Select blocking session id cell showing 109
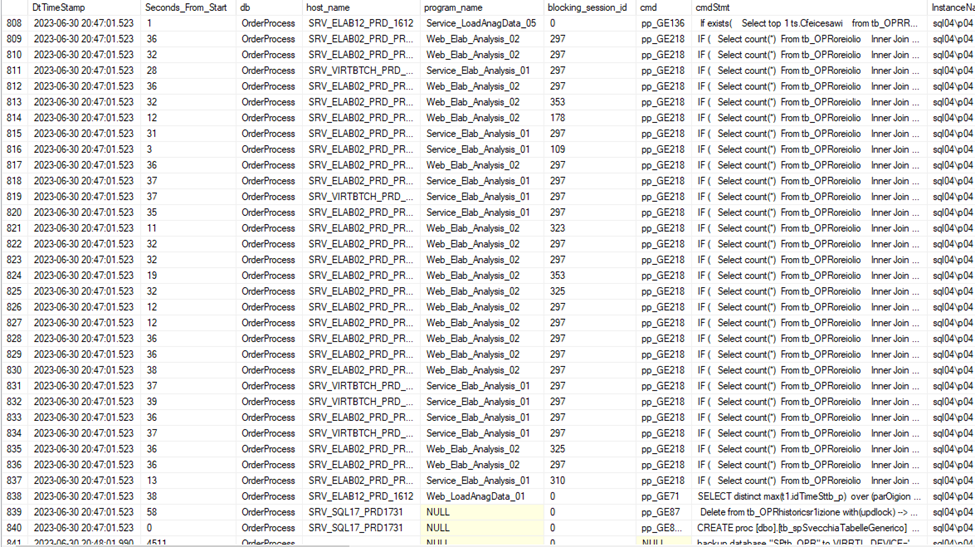 click(558, 150)
